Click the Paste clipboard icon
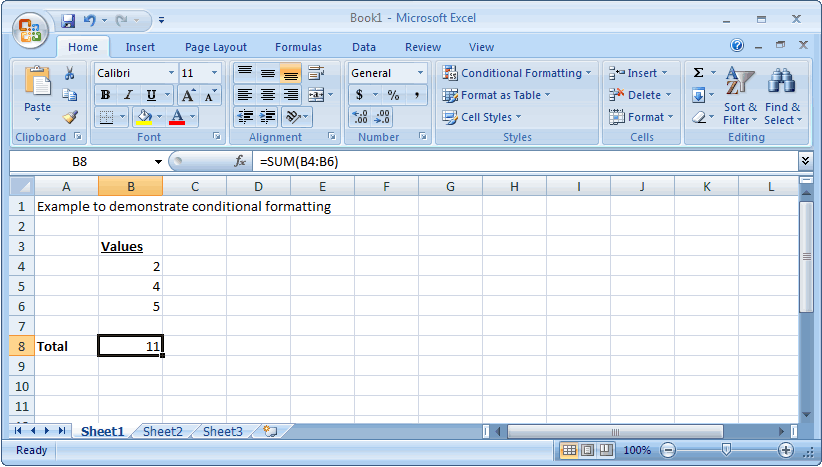Image resolution: width=822 pixels, height=467 pixels. pyautogui.click(x=37, y=81)
